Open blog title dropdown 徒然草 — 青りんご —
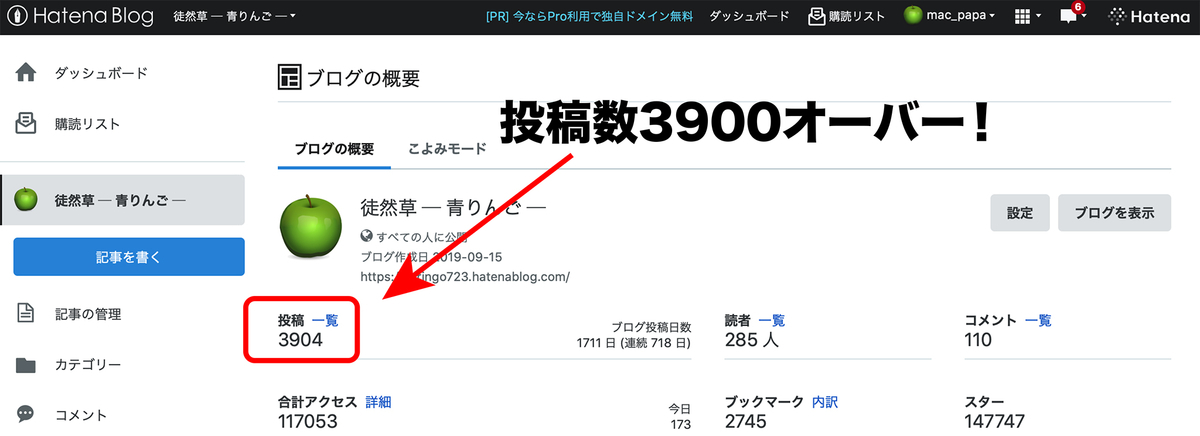This screenshot has width=1200, height=436. pyautogui.click(x=233, y=16)
